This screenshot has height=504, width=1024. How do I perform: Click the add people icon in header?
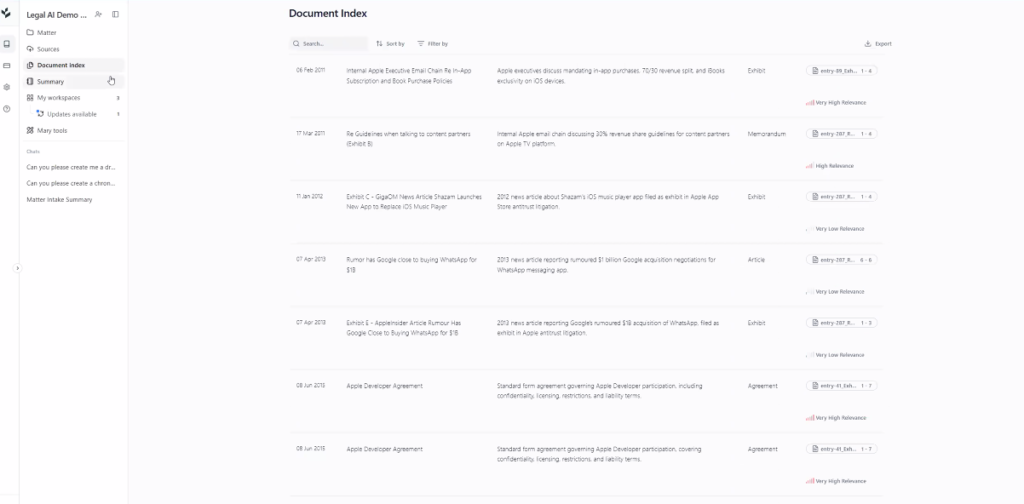point(98,14)
